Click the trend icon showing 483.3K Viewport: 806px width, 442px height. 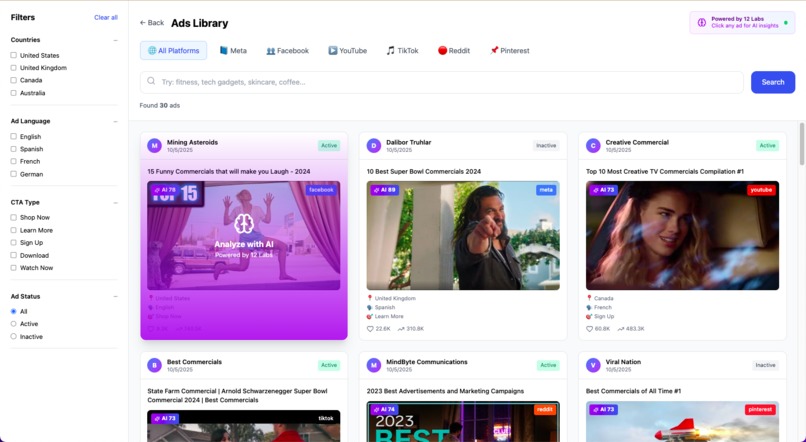(620, 329)
